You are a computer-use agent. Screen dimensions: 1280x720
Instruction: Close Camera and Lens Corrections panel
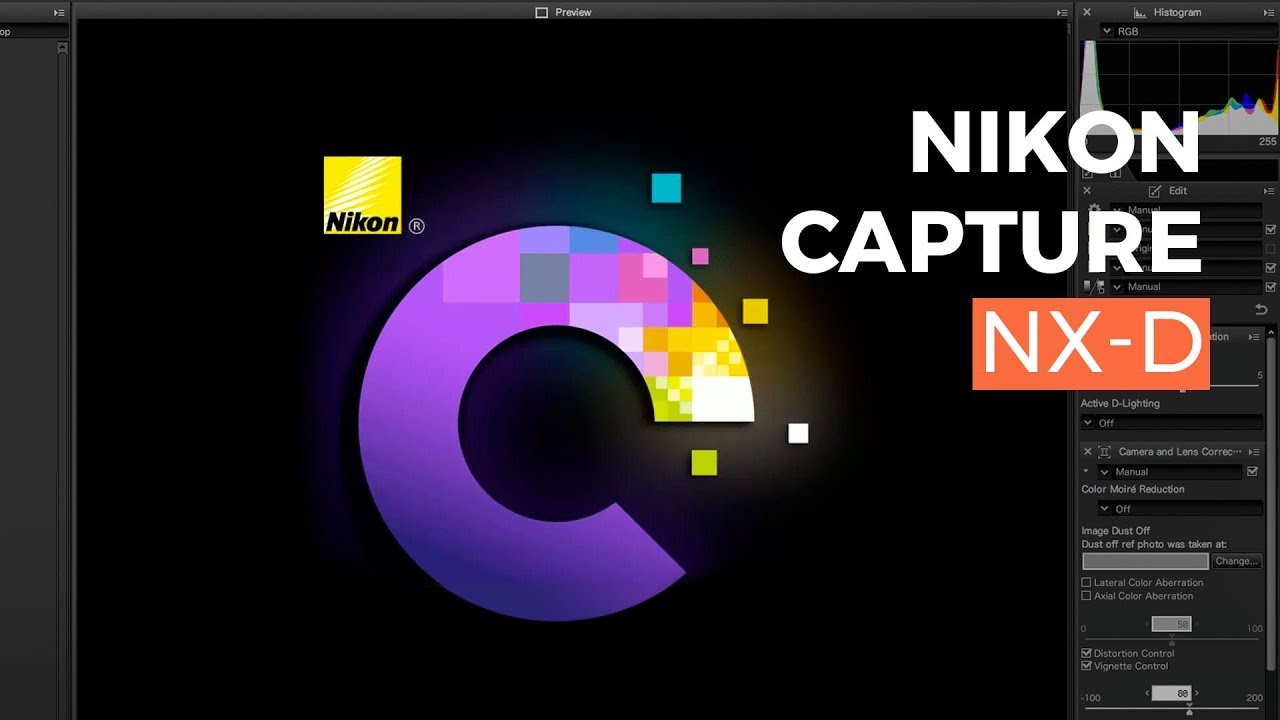1087,452
